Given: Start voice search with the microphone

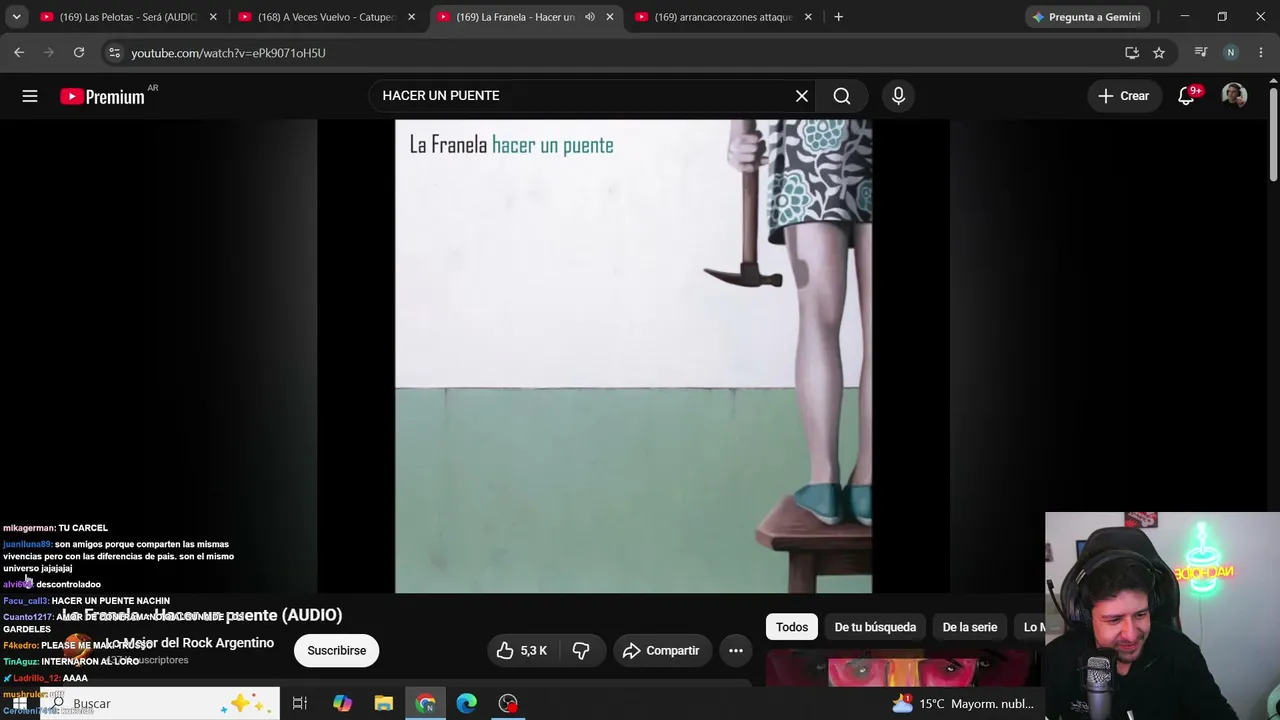Looking at the screenshot, I should 898,96.
